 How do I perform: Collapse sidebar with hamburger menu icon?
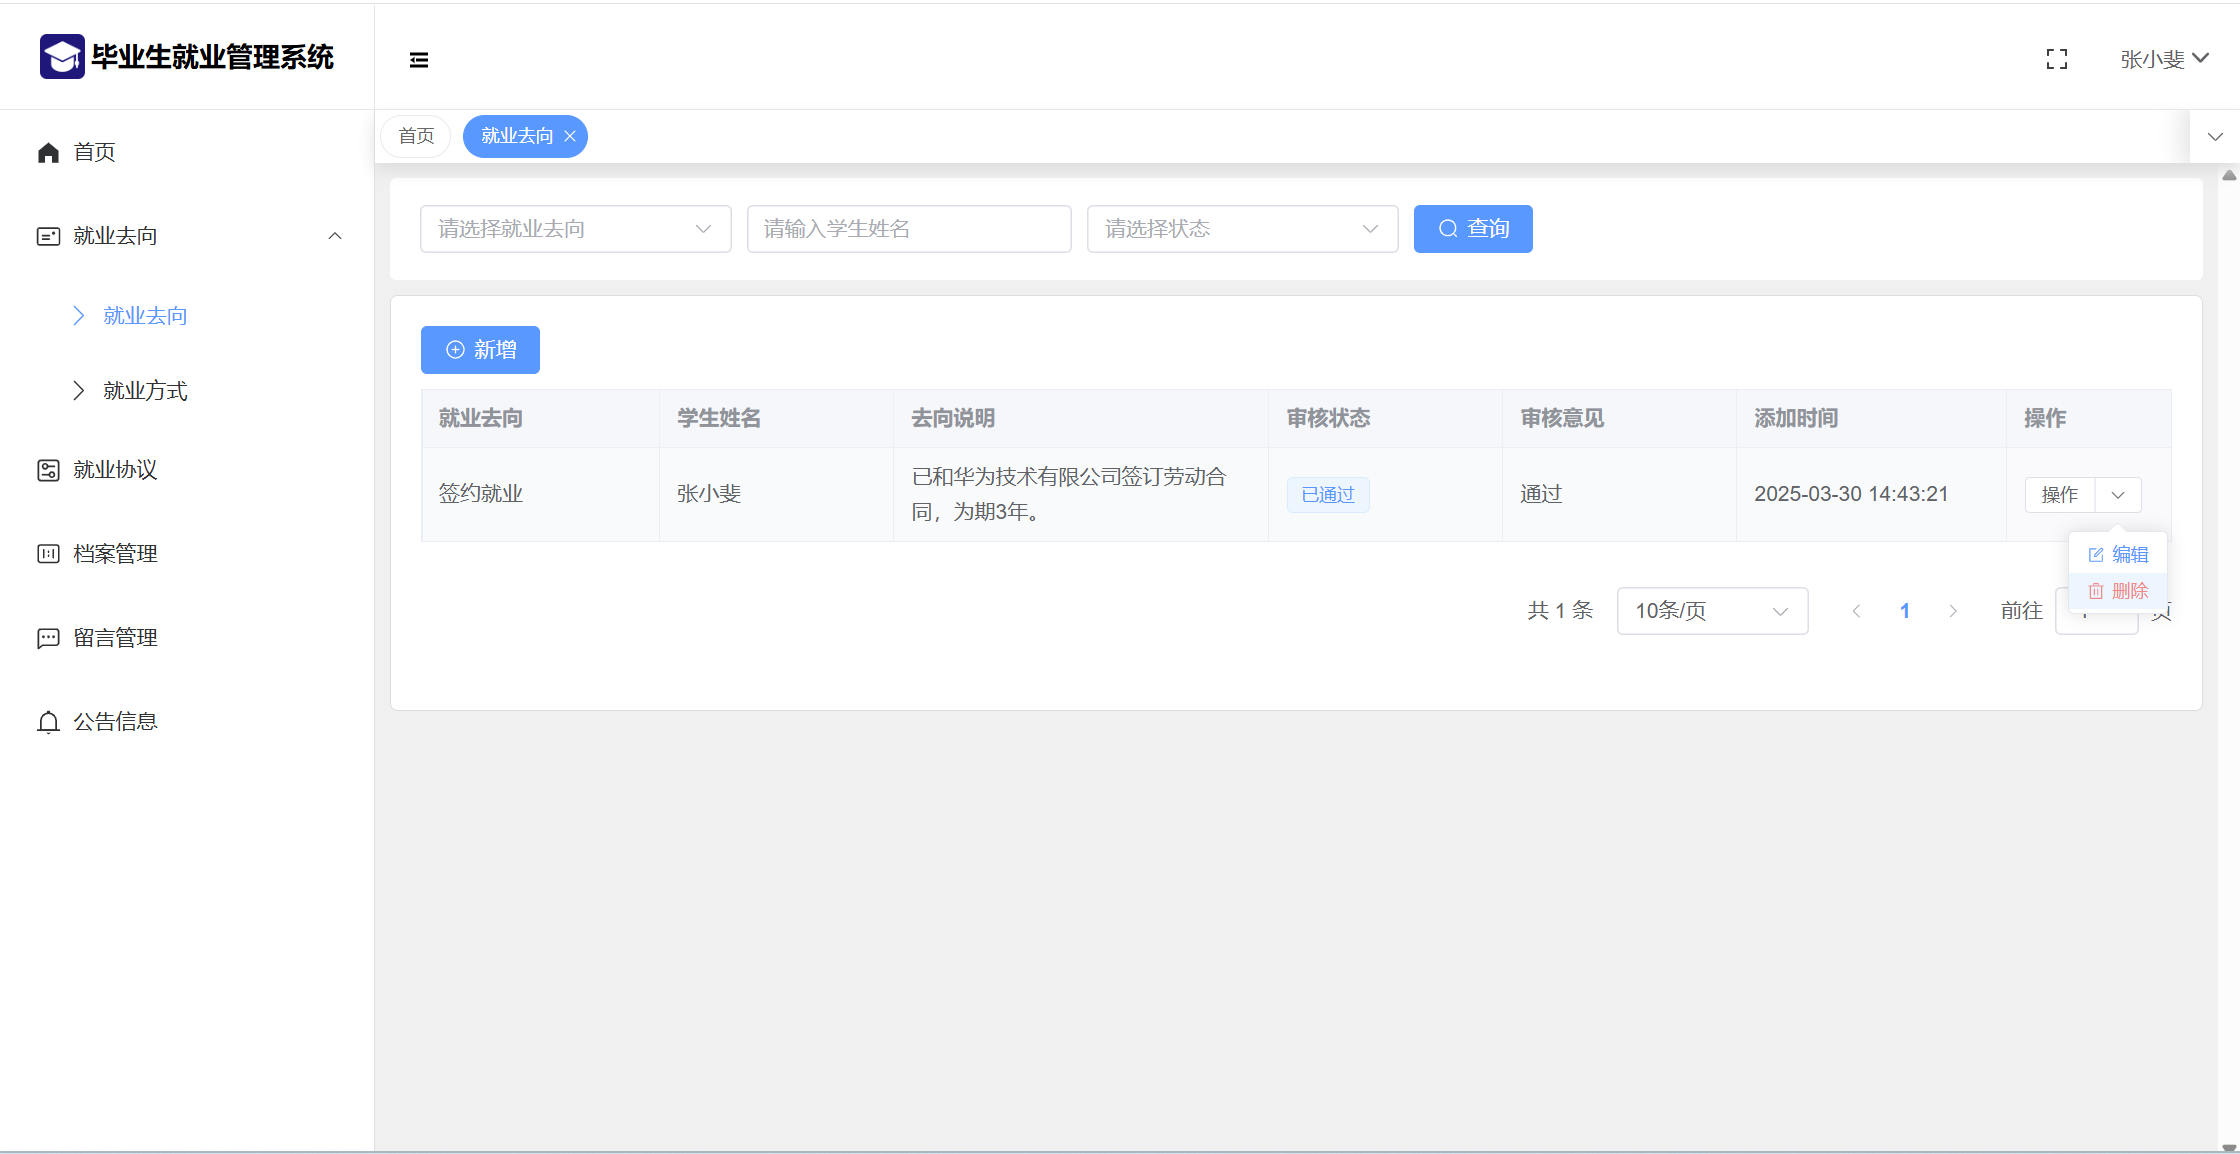pyautogui.click(x=419, y=60)
